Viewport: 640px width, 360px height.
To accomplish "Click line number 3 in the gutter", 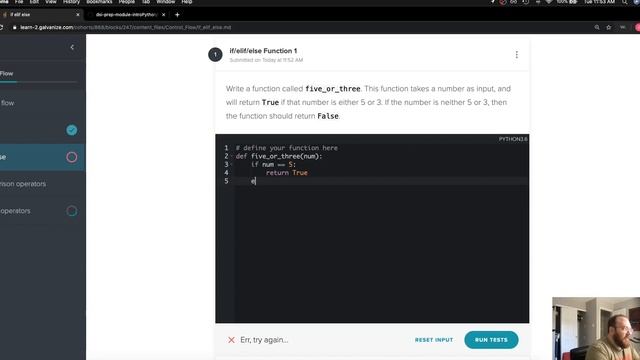I will (227, 164).
